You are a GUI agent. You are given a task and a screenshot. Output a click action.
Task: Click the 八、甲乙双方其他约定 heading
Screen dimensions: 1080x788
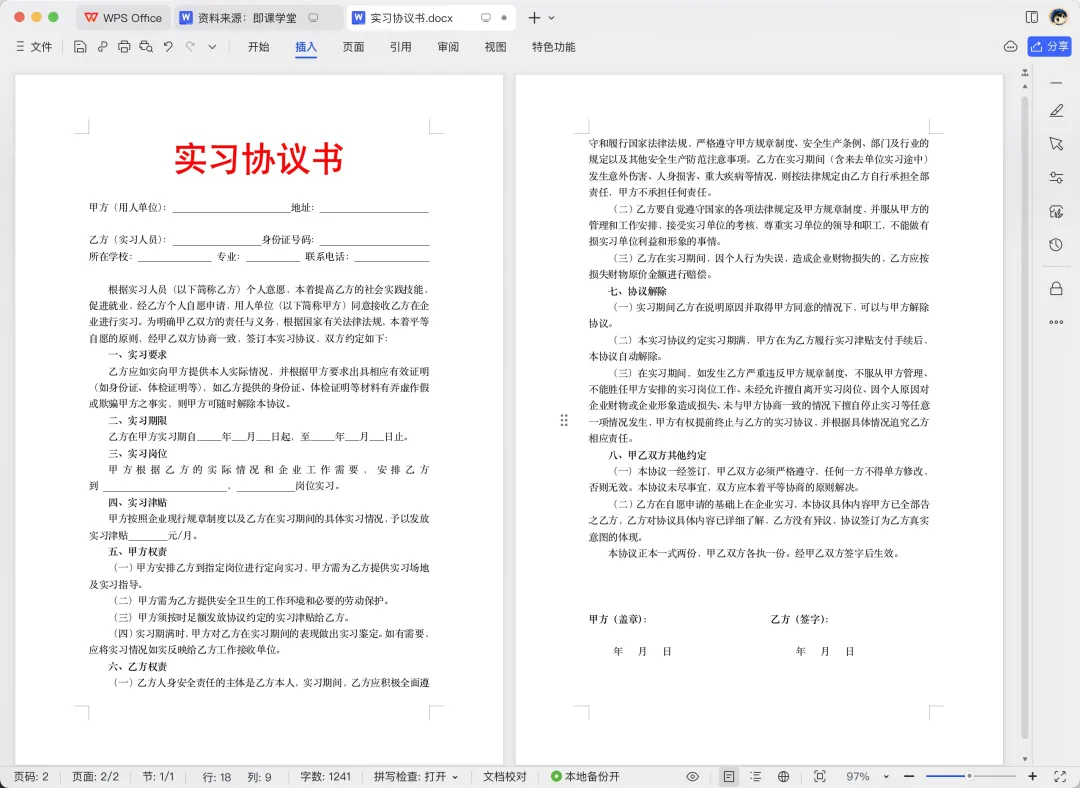click(657, 455)
